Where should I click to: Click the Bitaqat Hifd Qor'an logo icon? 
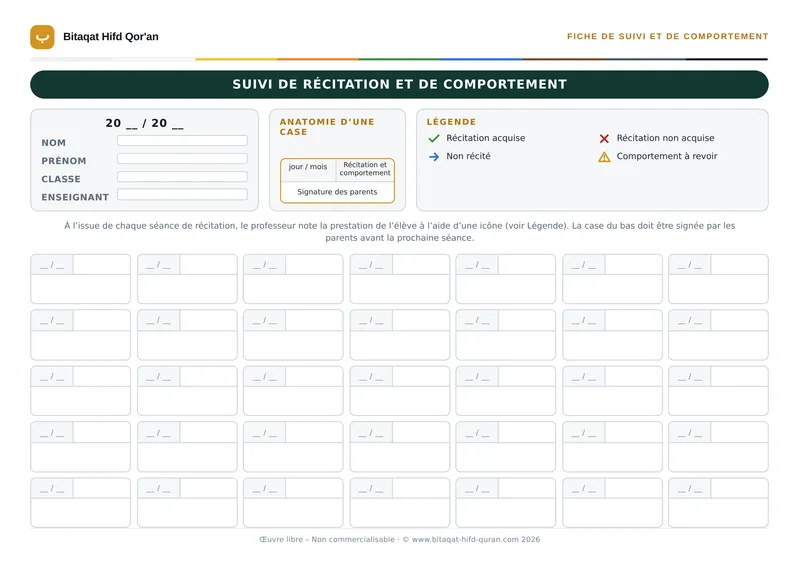click(42, 37)
